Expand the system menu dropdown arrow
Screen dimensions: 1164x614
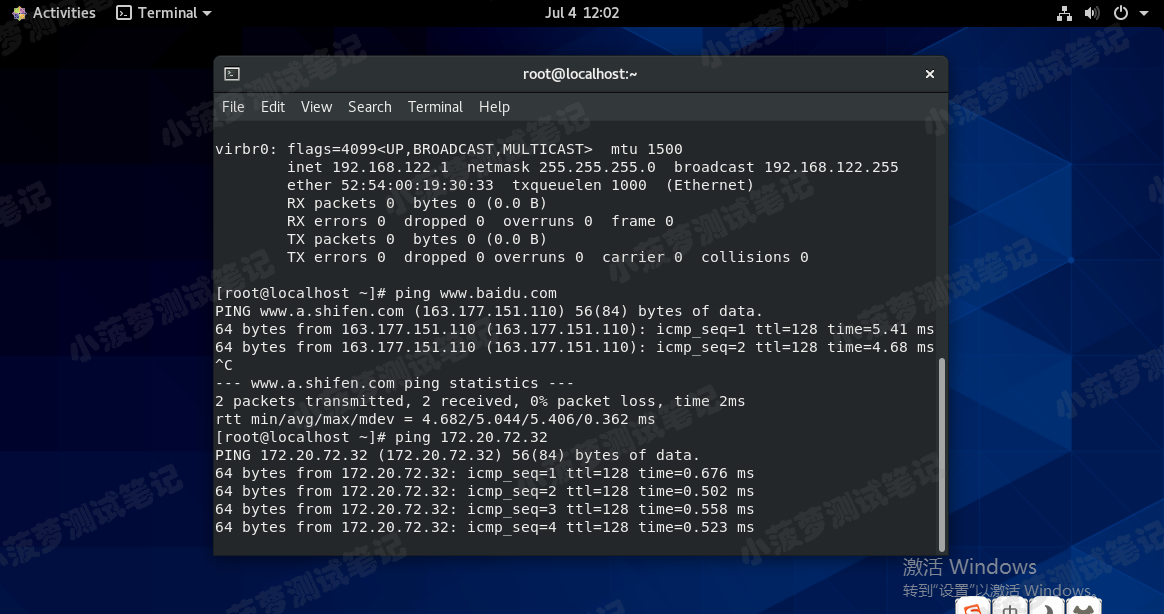(1144, 14)
